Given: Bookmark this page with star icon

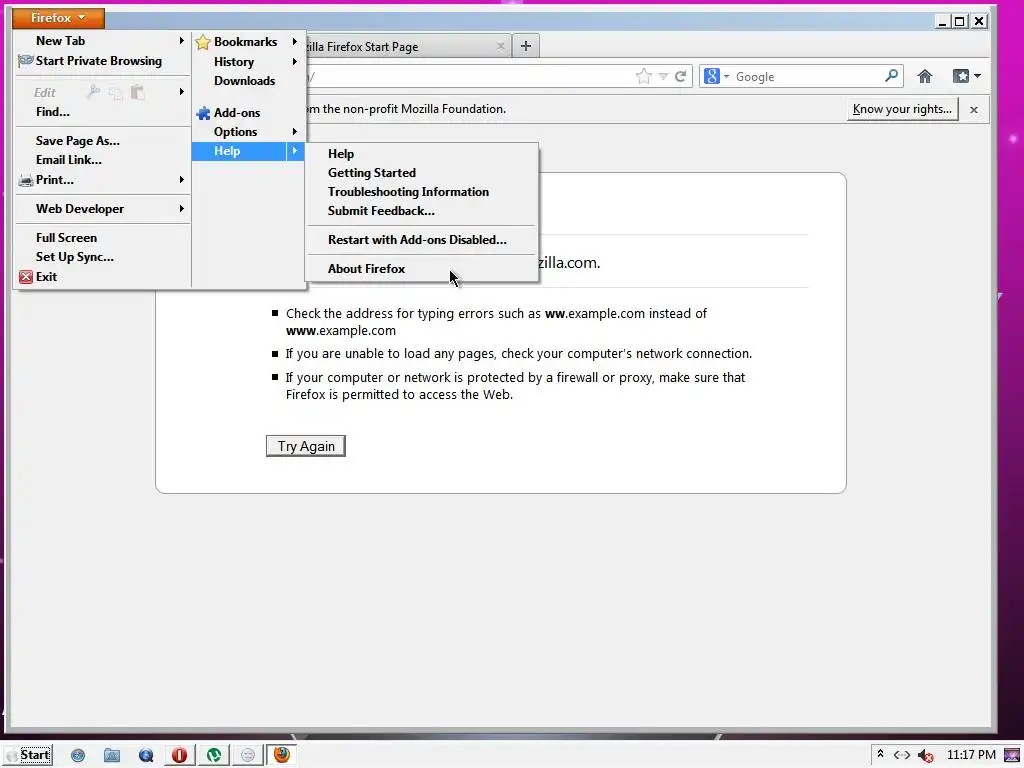Looking at the screenshot, I should tap(643, 76).
